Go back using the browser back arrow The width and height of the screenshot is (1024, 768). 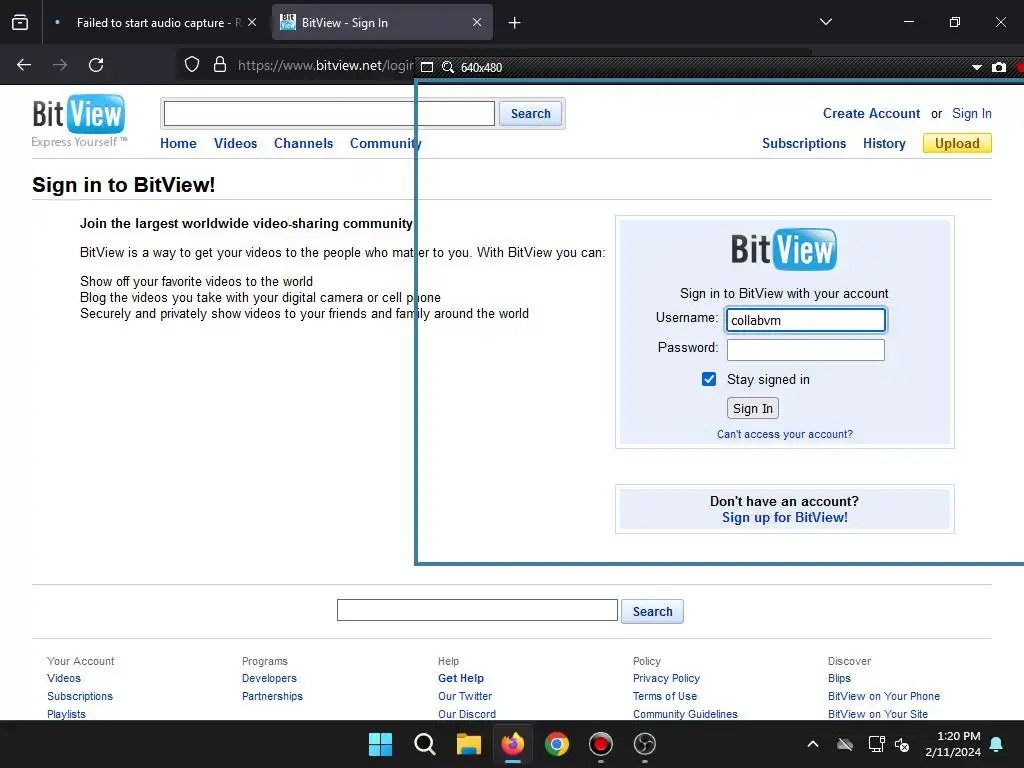pyautogui.click(x=24, y=65)
